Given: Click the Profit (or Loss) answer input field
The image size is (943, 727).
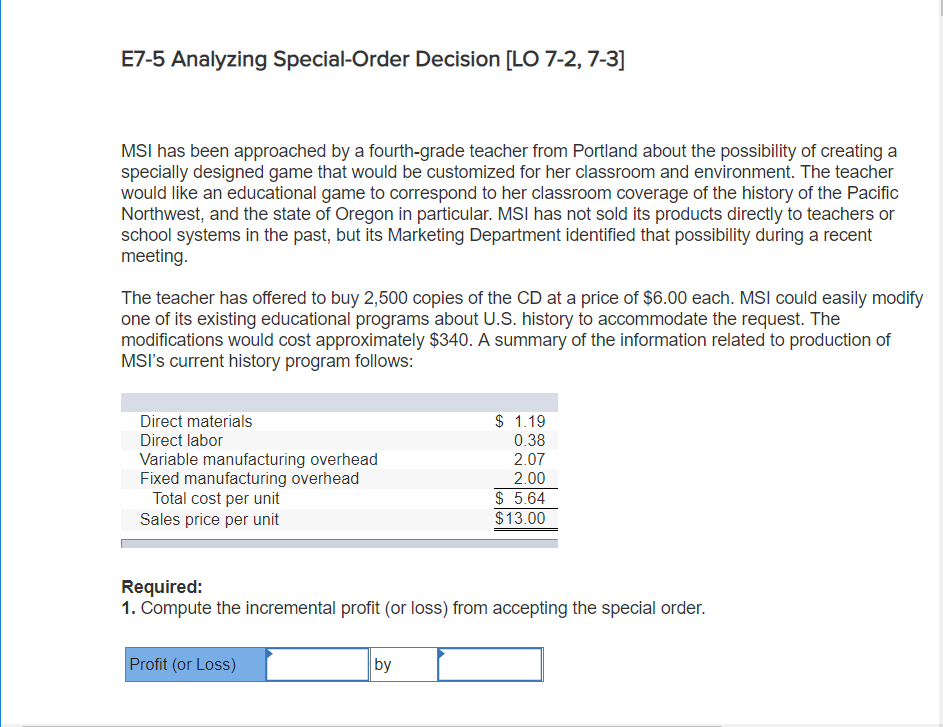Looking at the screenshot, I should [317, 663].
